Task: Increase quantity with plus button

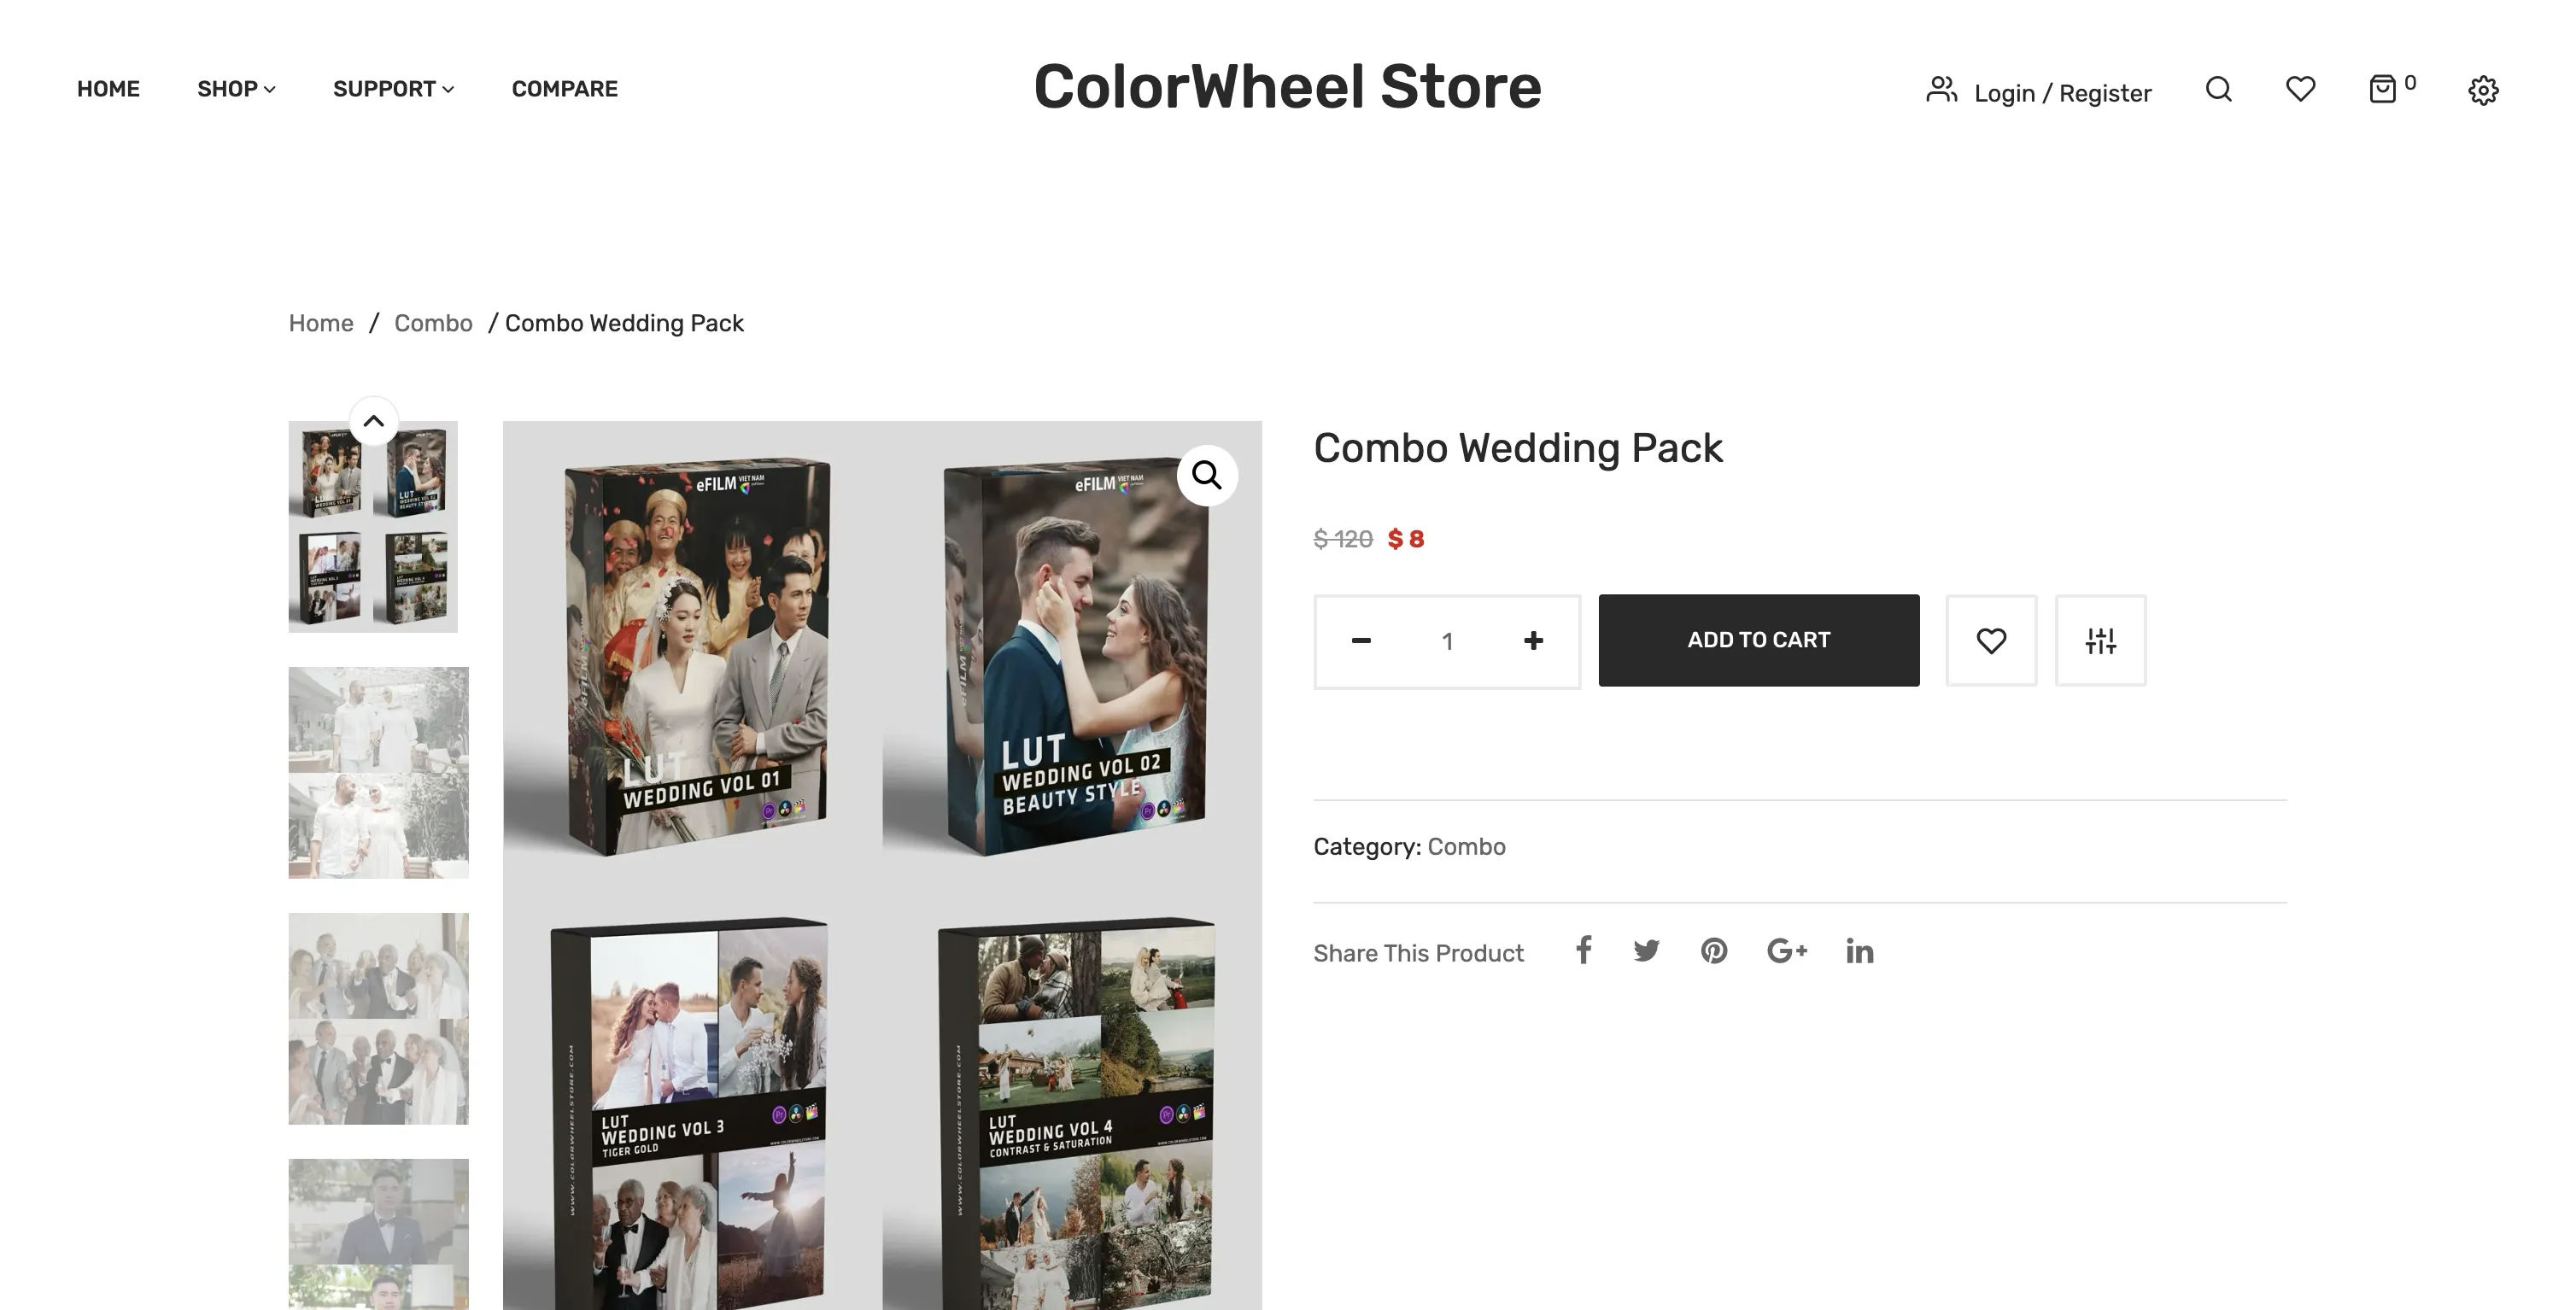Action: coord(1533,641)
